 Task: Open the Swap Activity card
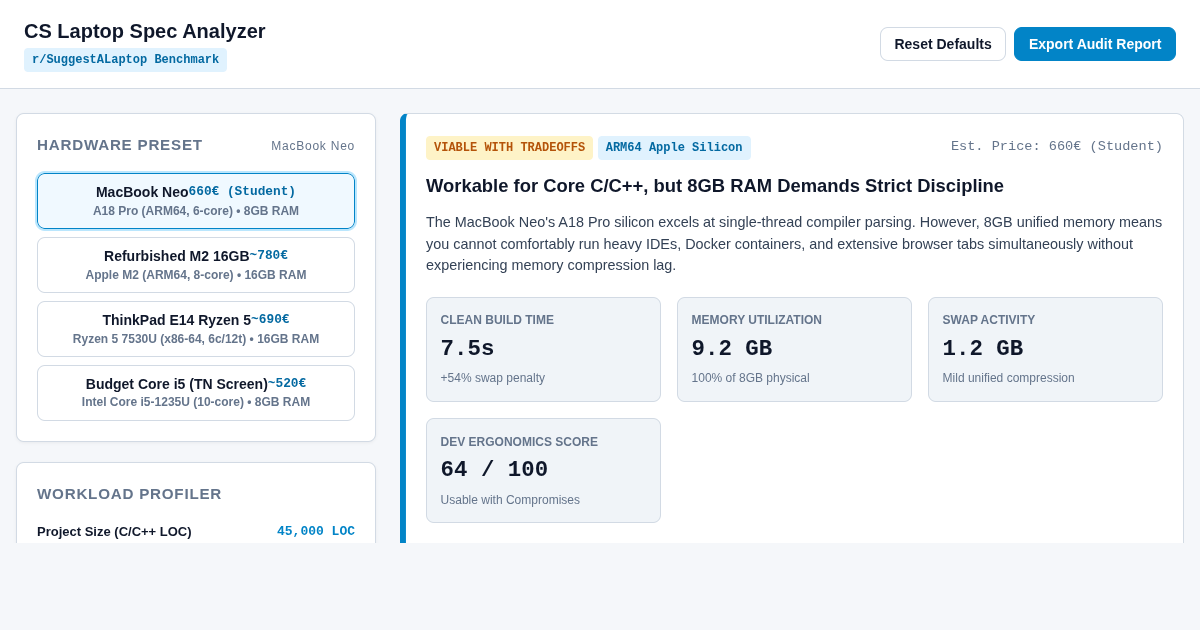coord(1045,350)
